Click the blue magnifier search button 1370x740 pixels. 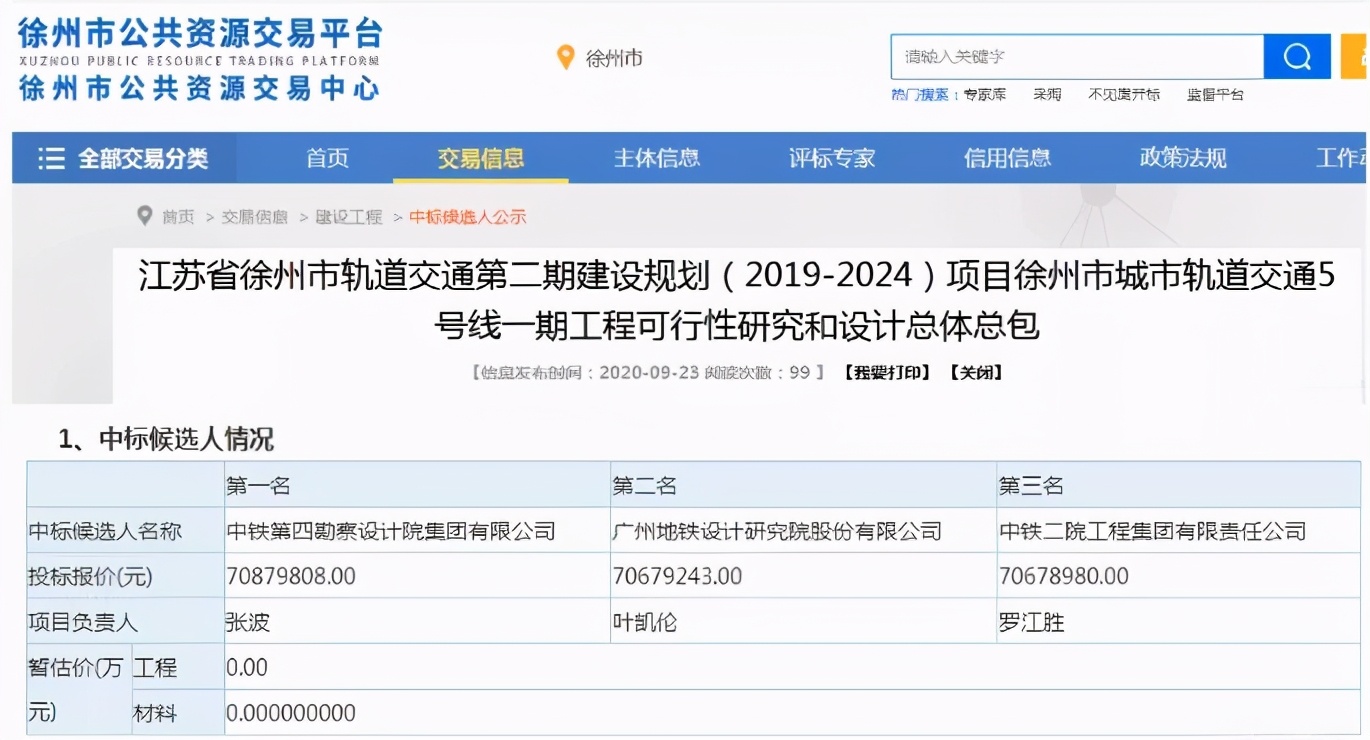pos(1297,57)
